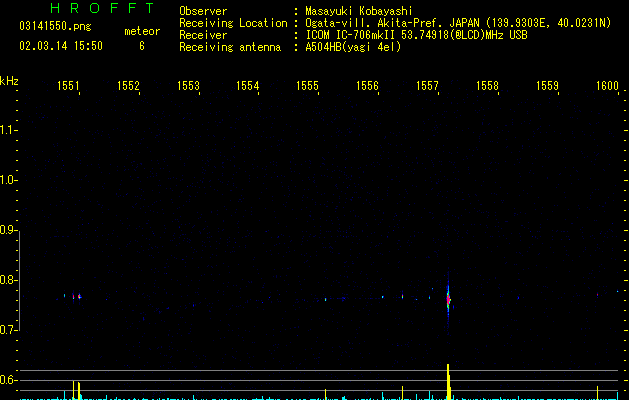Click the 0.7 kHz frequency label

(x=8, y=330)
